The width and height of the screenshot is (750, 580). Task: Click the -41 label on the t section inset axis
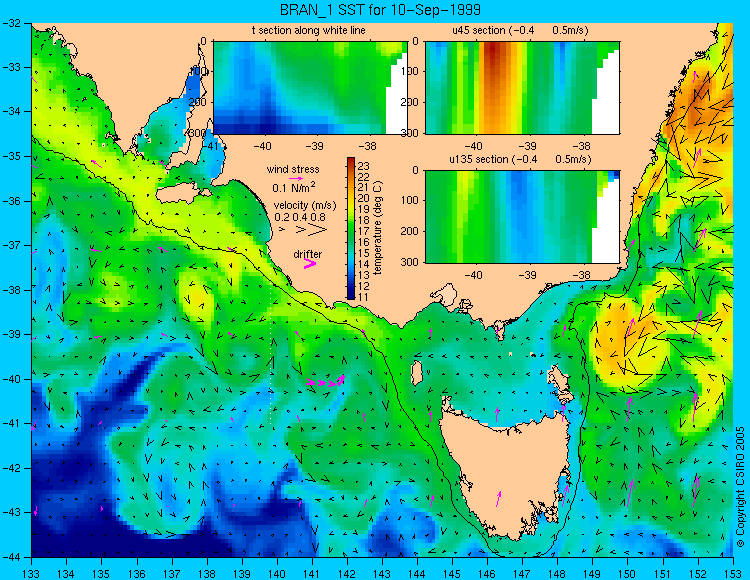pos(209,146)
